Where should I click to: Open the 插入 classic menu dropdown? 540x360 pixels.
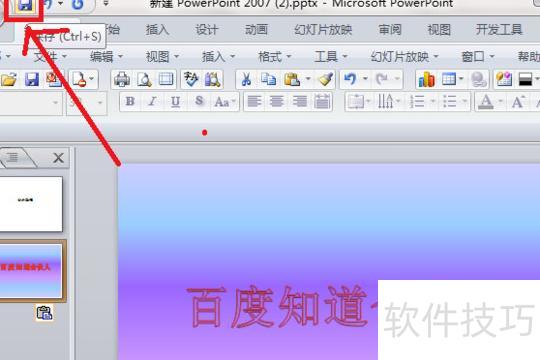218,56
